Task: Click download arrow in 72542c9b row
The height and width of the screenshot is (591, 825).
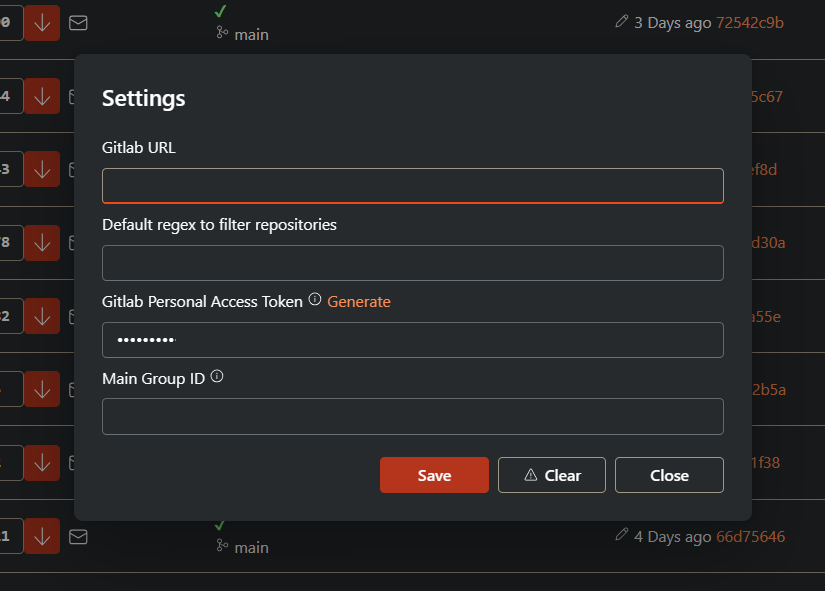Action: [42, 23]
